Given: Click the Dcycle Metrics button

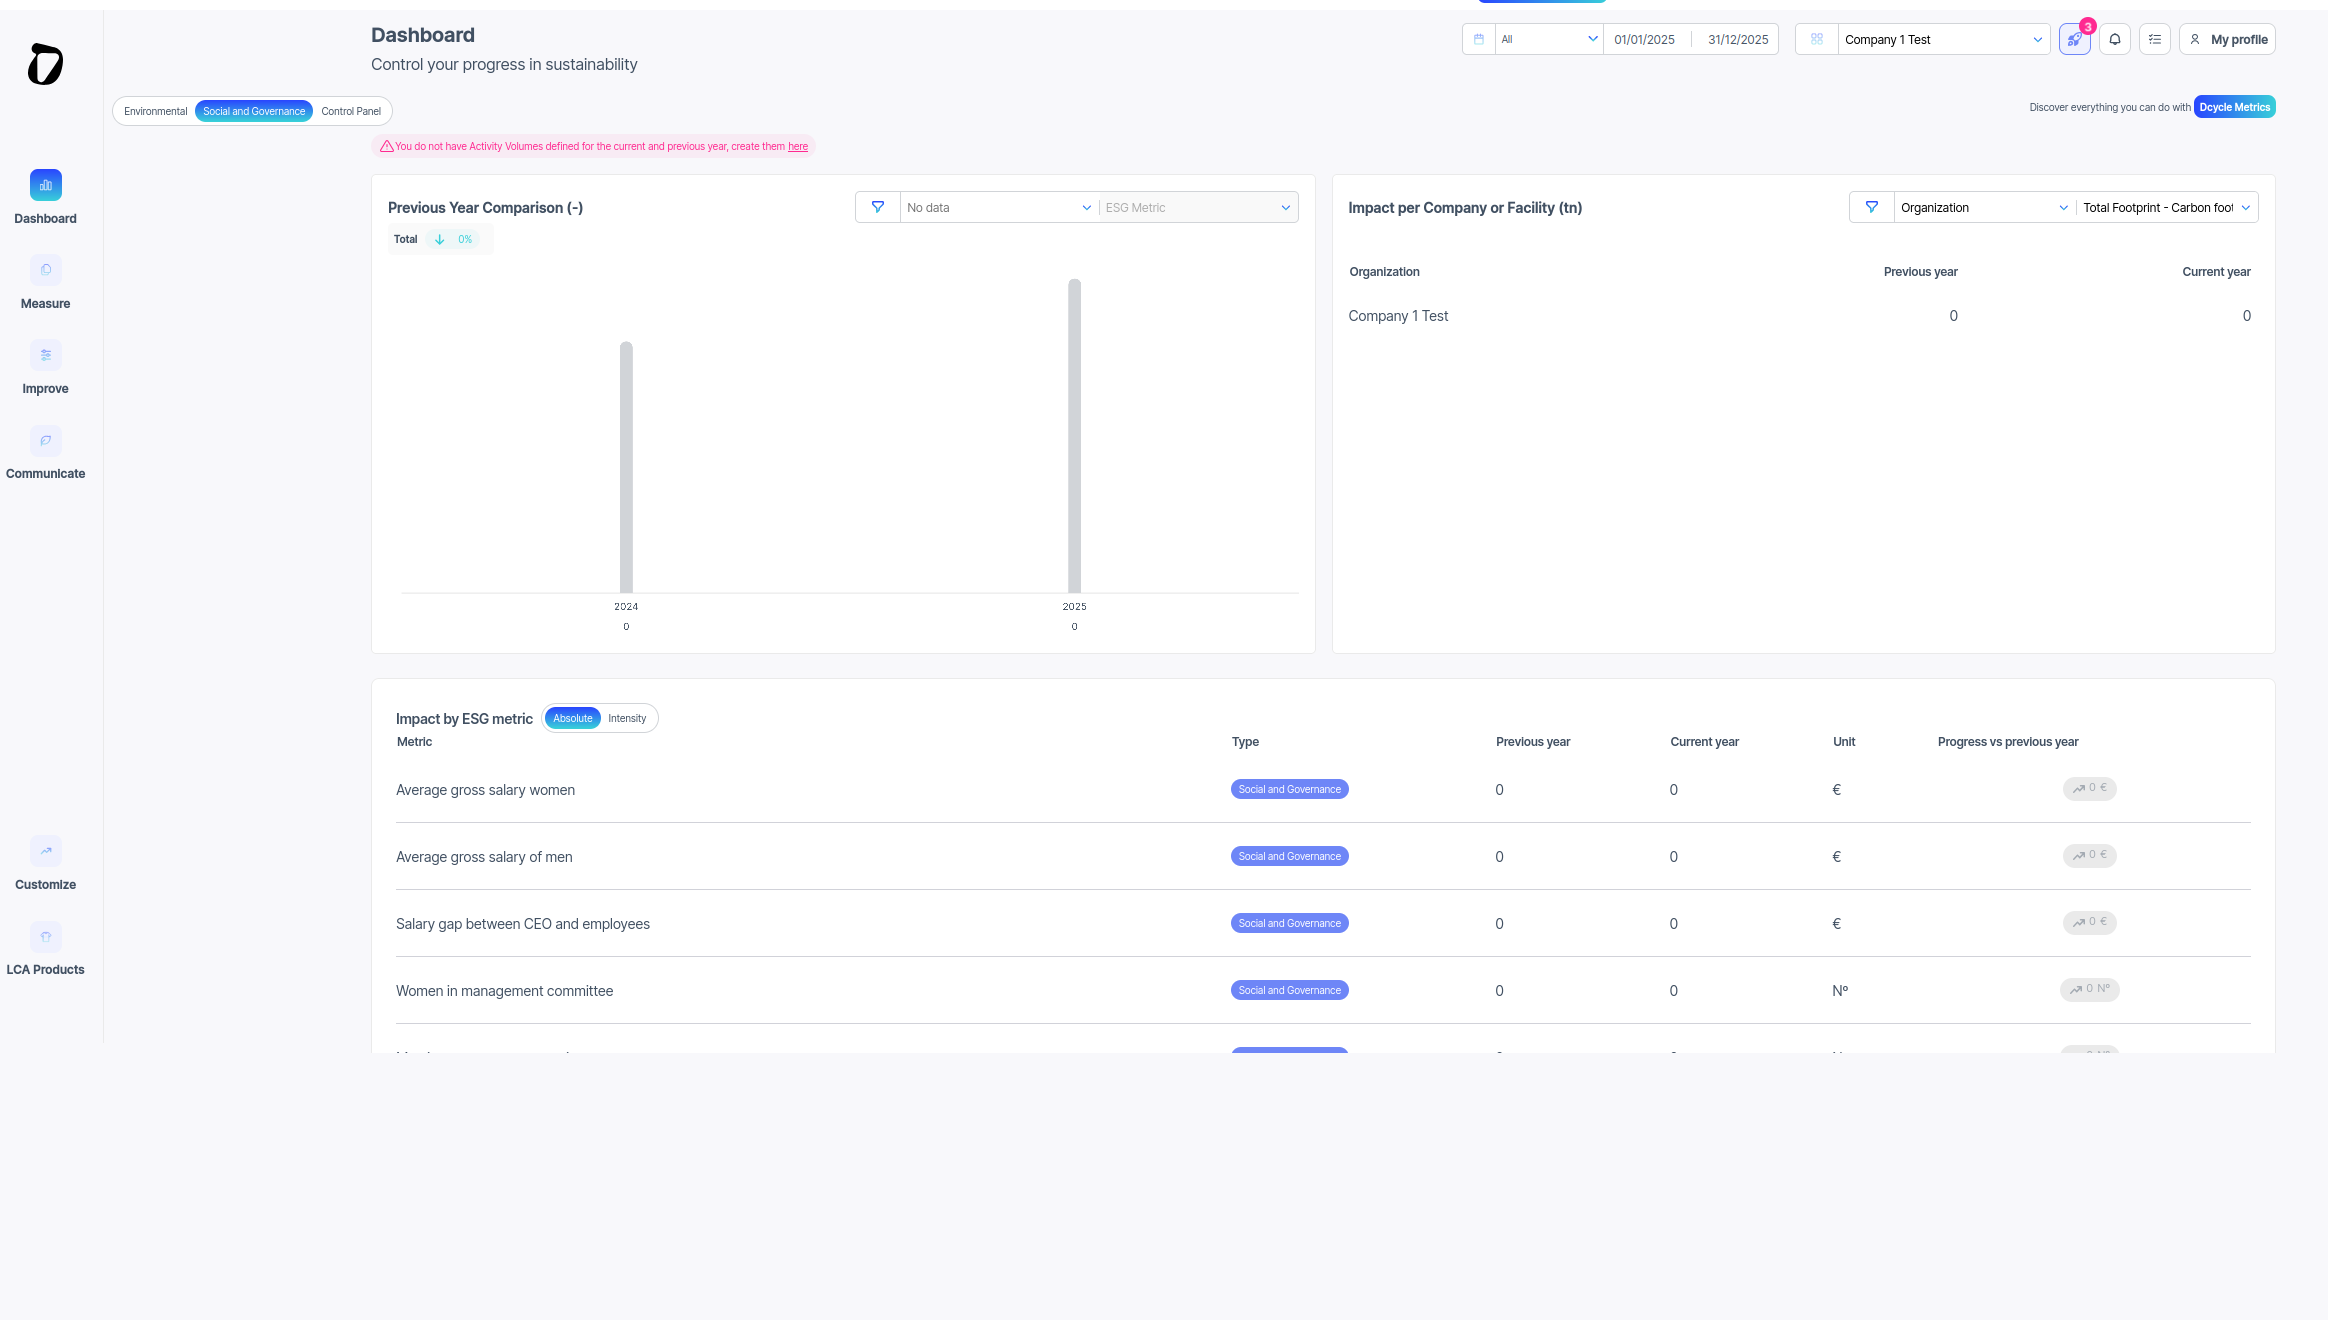Looking at the screenshot, I should pyautogui.click(x=2234, y=107).
